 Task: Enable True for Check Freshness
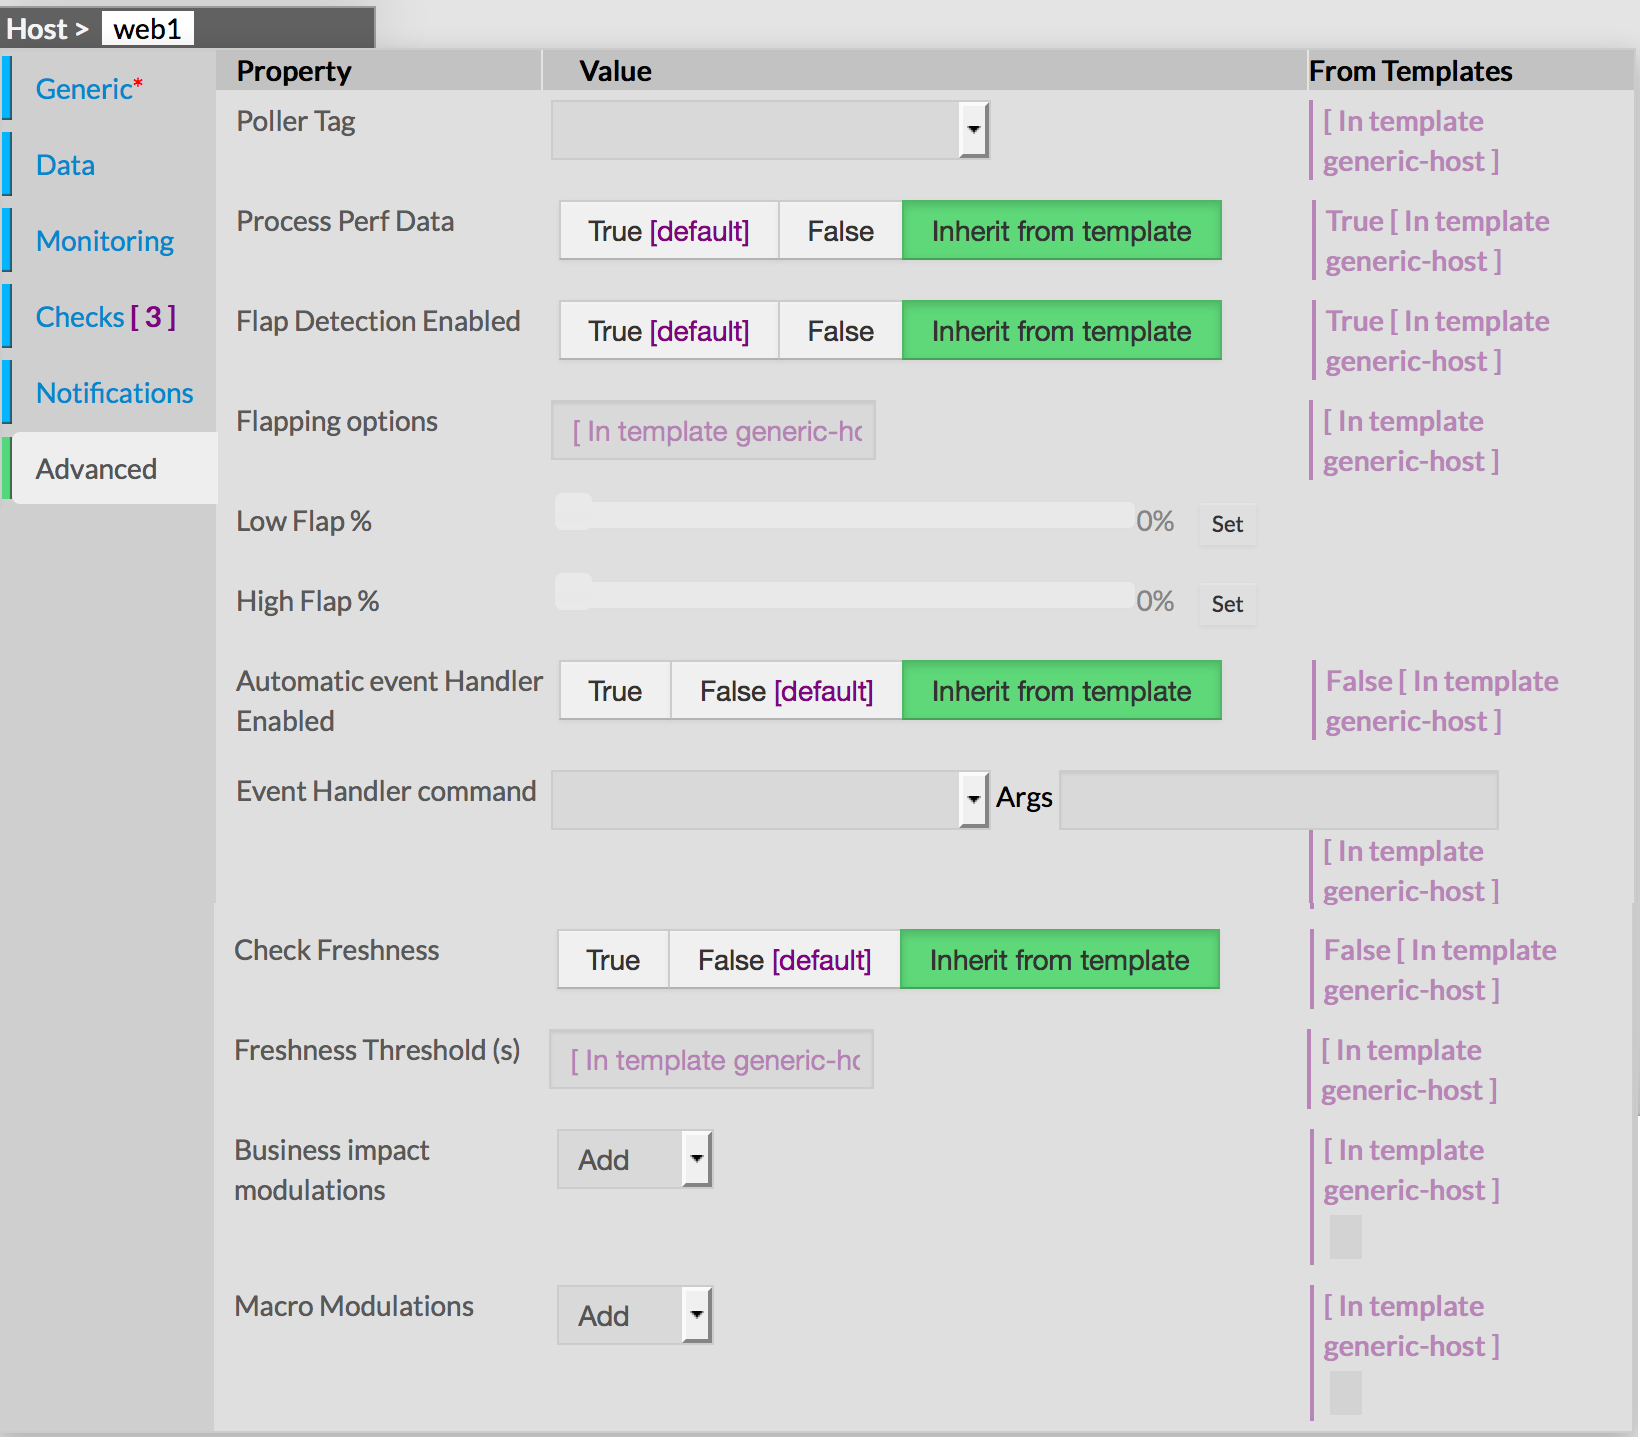612,960
